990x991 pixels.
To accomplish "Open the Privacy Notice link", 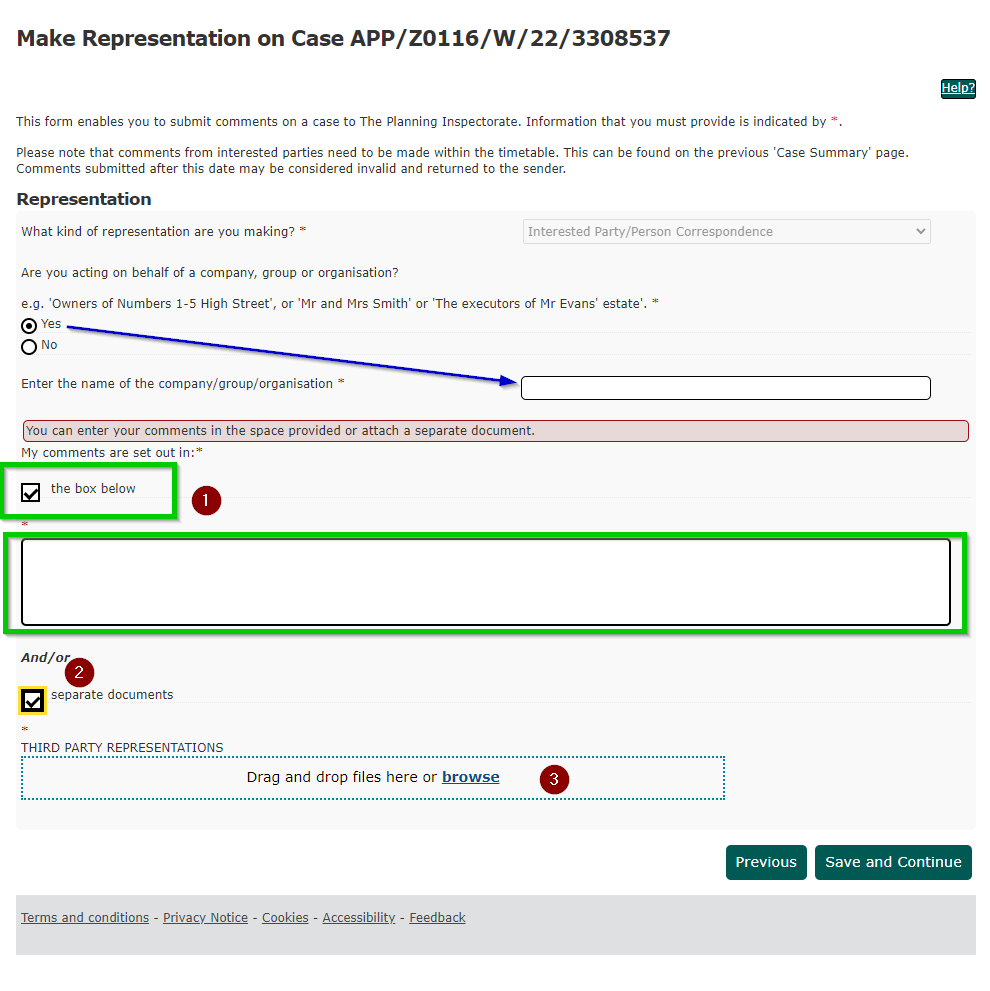I will (205, 918).
